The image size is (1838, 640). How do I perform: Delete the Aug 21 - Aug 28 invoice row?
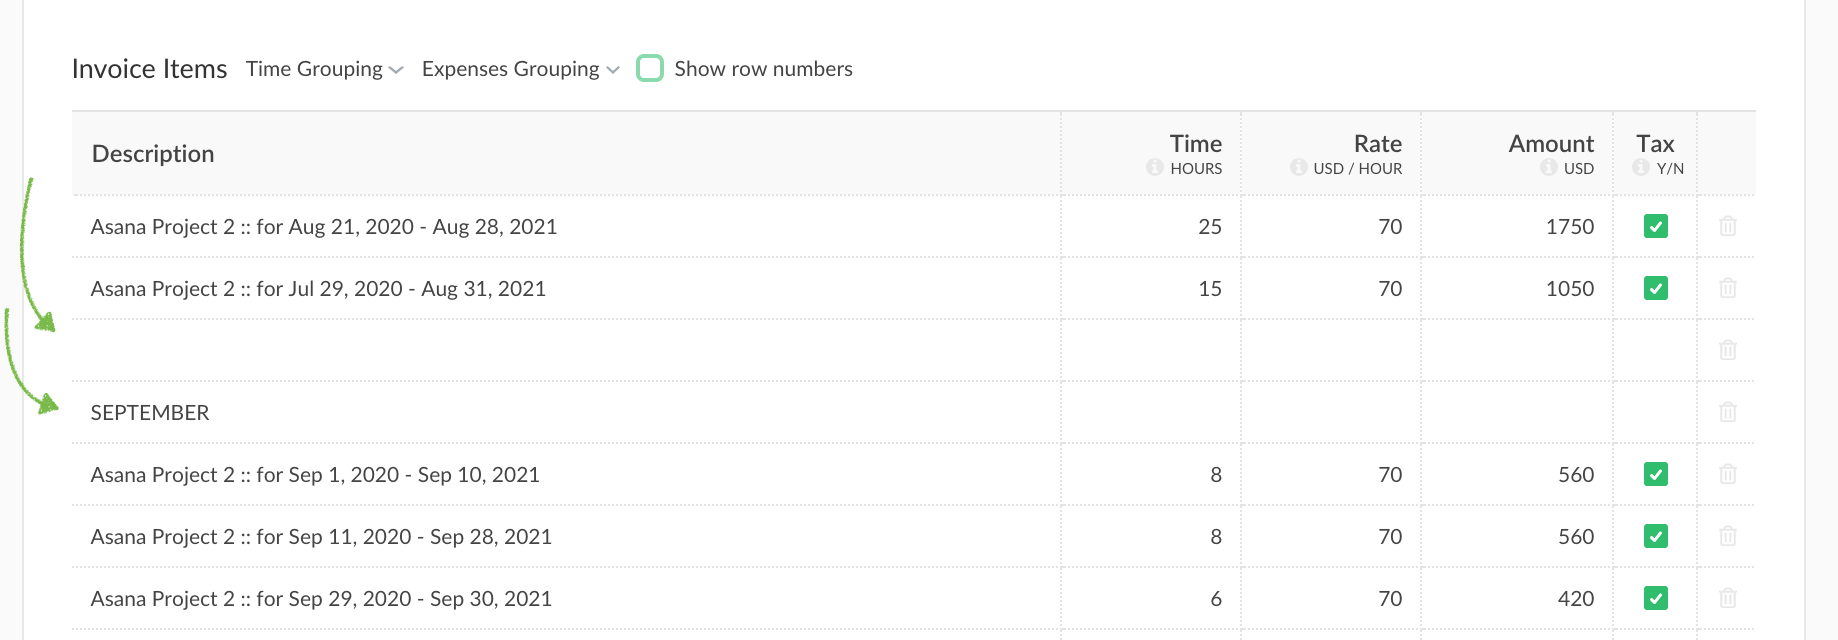[1727, 227]
